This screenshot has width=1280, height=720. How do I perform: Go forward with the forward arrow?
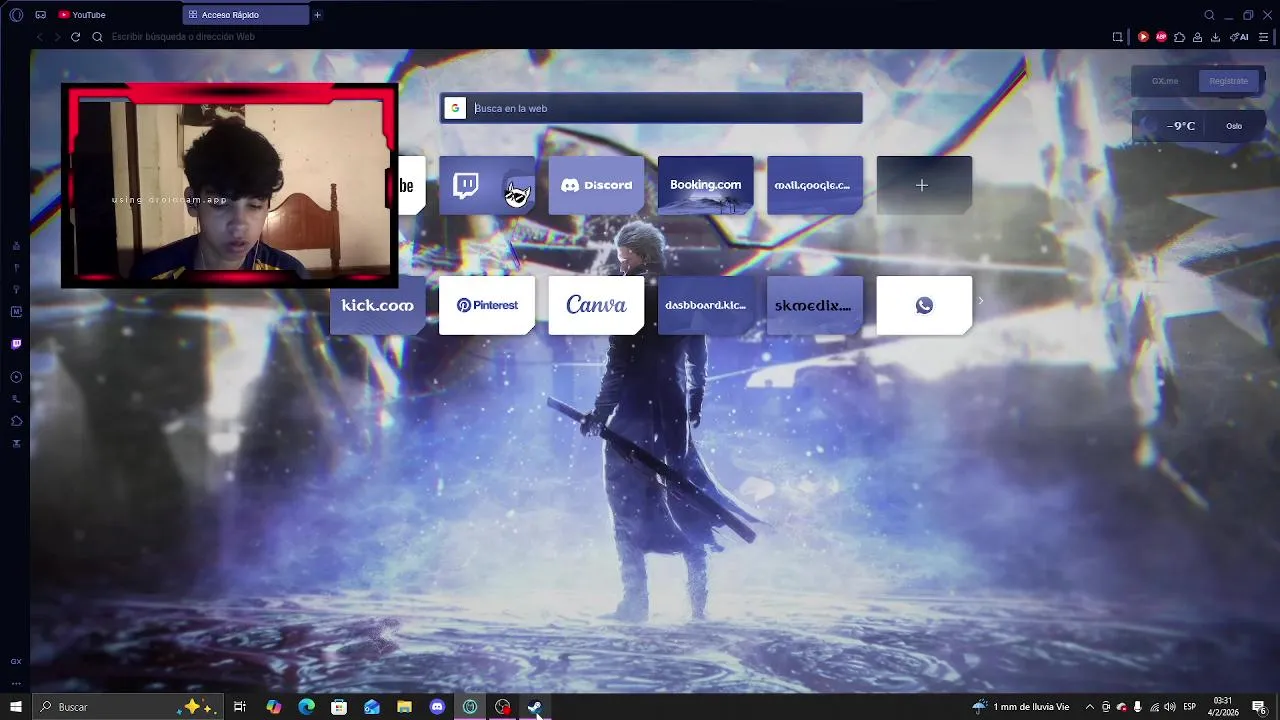click(x=57, y=37)
